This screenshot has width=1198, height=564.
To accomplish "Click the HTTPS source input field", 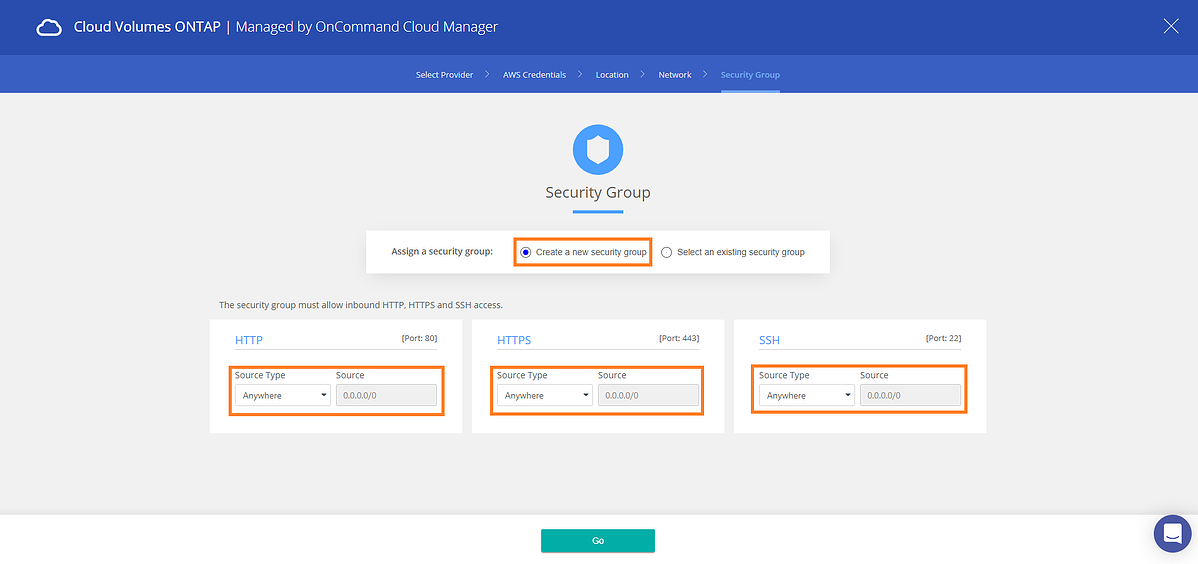I will [648, 396].
